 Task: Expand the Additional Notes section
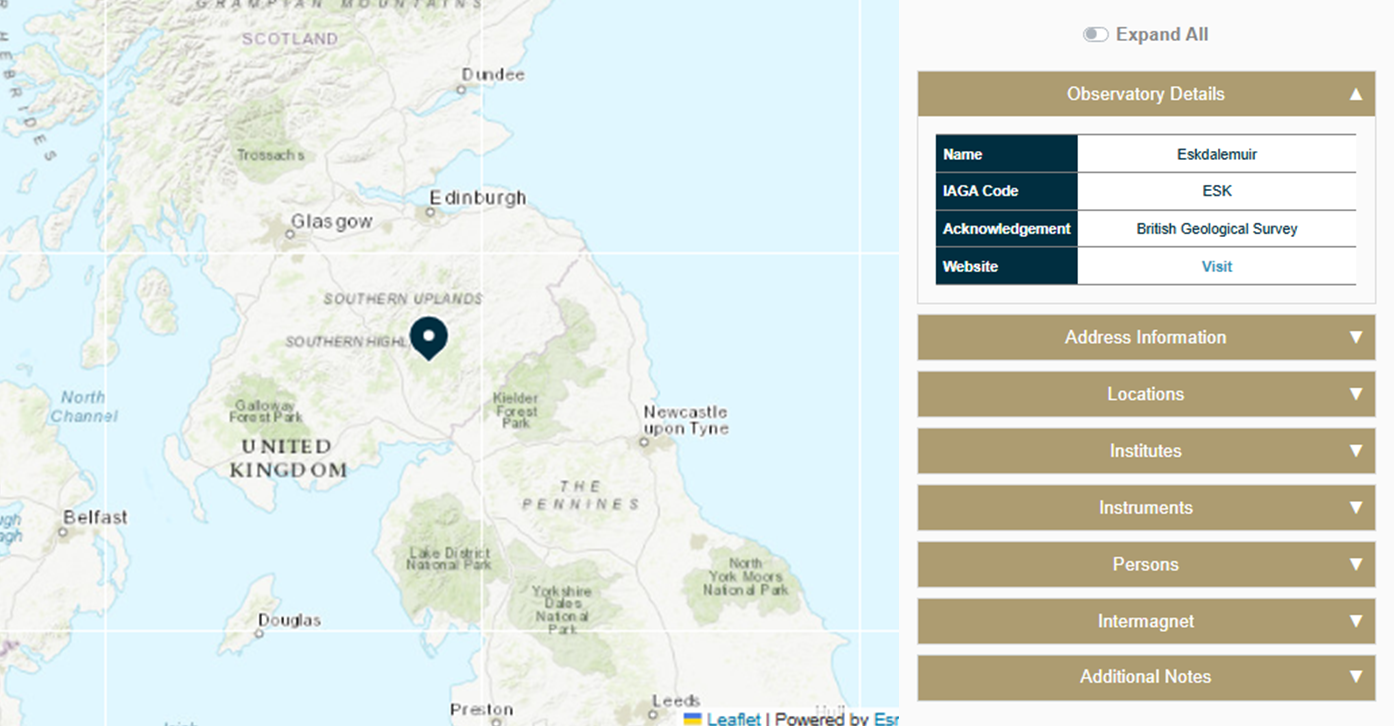tap(1146, 677)
